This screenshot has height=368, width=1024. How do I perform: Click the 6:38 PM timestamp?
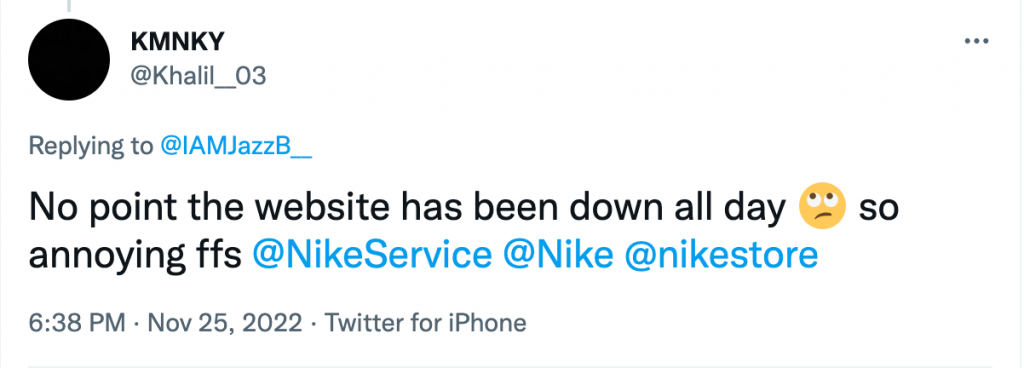click(77, 323)
